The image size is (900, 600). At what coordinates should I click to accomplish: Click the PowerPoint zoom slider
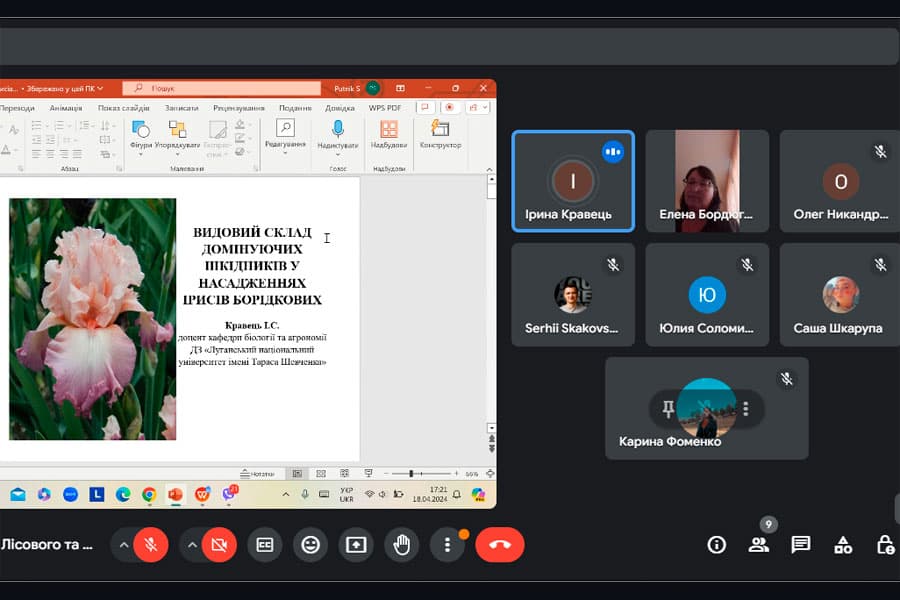[x=411, y=474]
